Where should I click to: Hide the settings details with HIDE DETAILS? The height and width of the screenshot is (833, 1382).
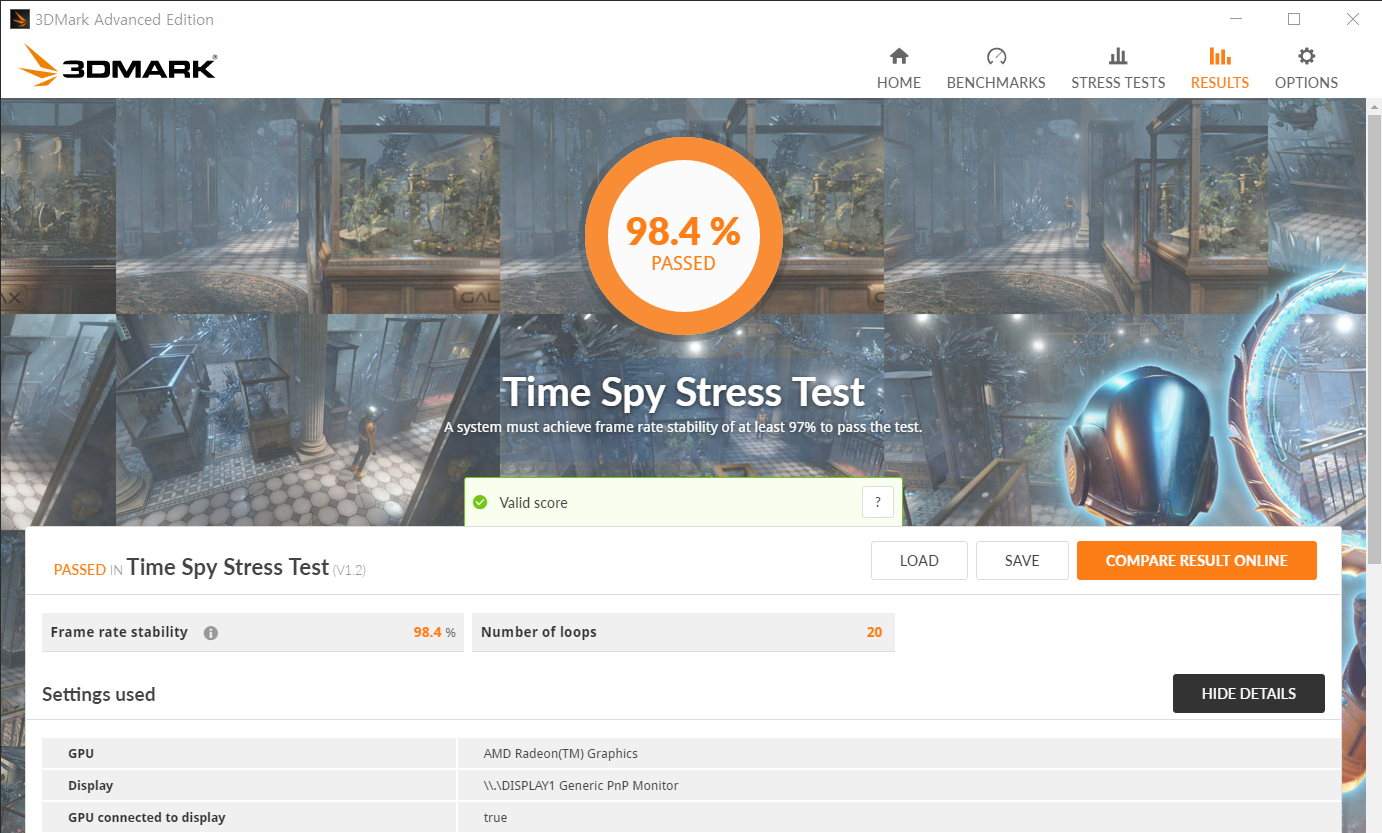point(1248,693)
